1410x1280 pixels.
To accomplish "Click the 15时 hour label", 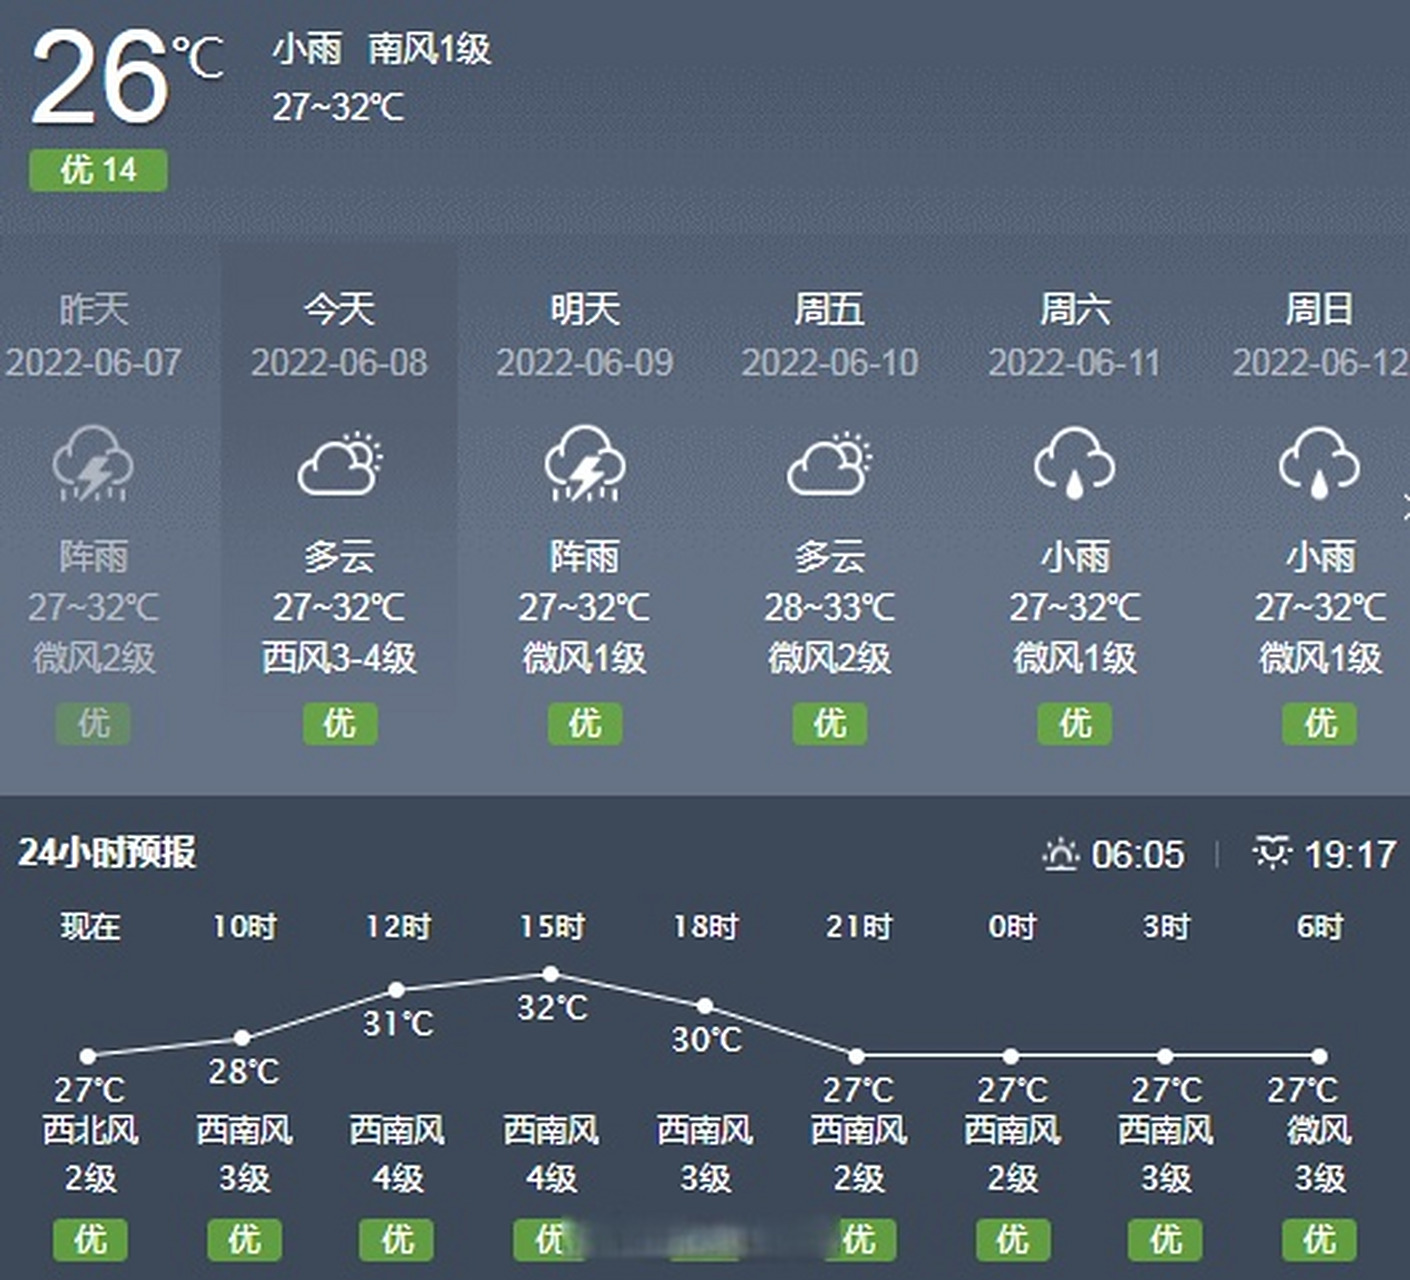I will point(551,927).
